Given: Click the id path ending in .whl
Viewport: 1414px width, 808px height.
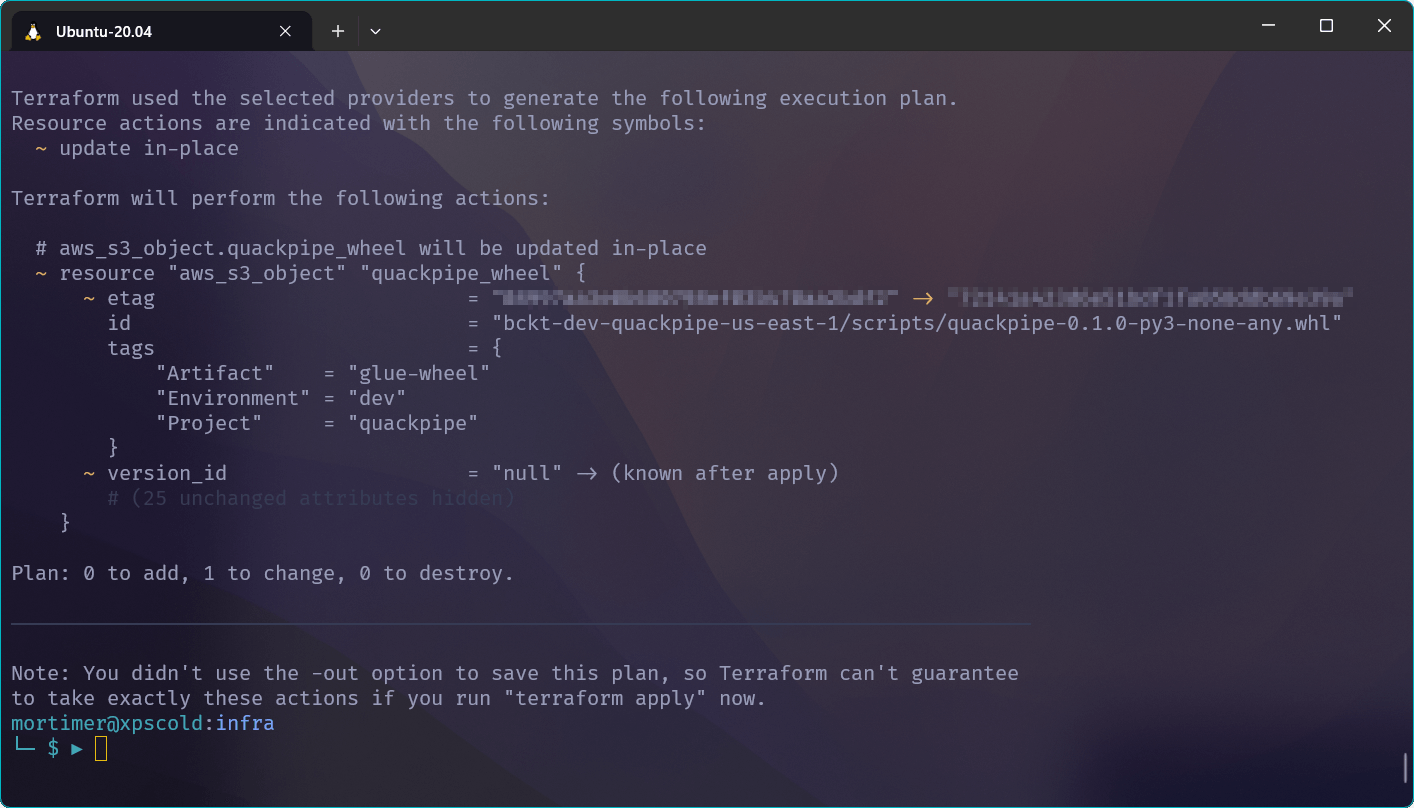Looking at the screenshot, I should coord(917,323).
